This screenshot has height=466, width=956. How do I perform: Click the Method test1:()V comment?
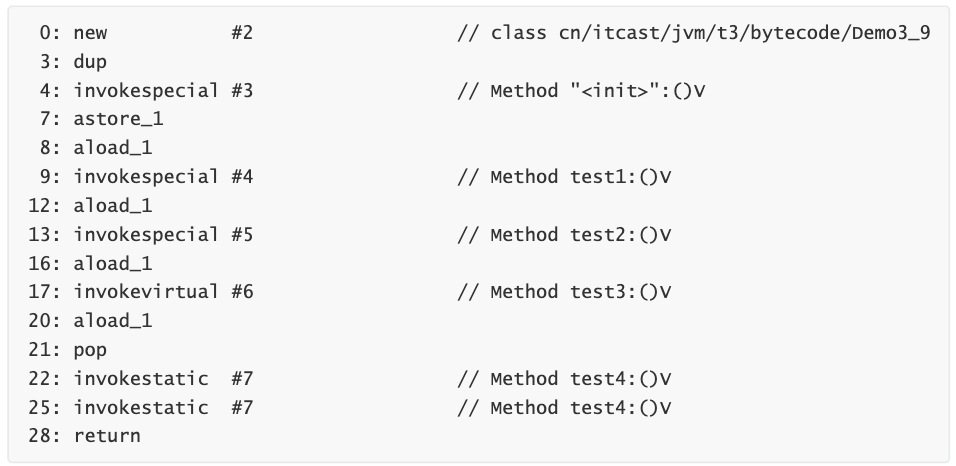tap(563, 177)
